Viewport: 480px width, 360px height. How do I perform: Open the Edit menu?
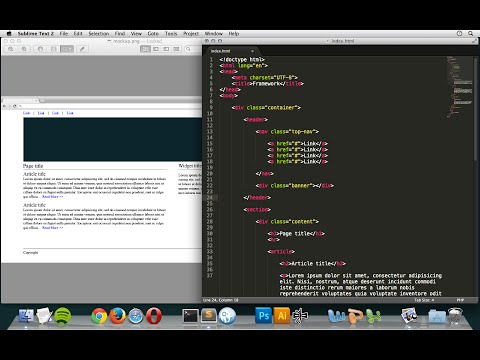pyautogui.click(x=78, y=34)
